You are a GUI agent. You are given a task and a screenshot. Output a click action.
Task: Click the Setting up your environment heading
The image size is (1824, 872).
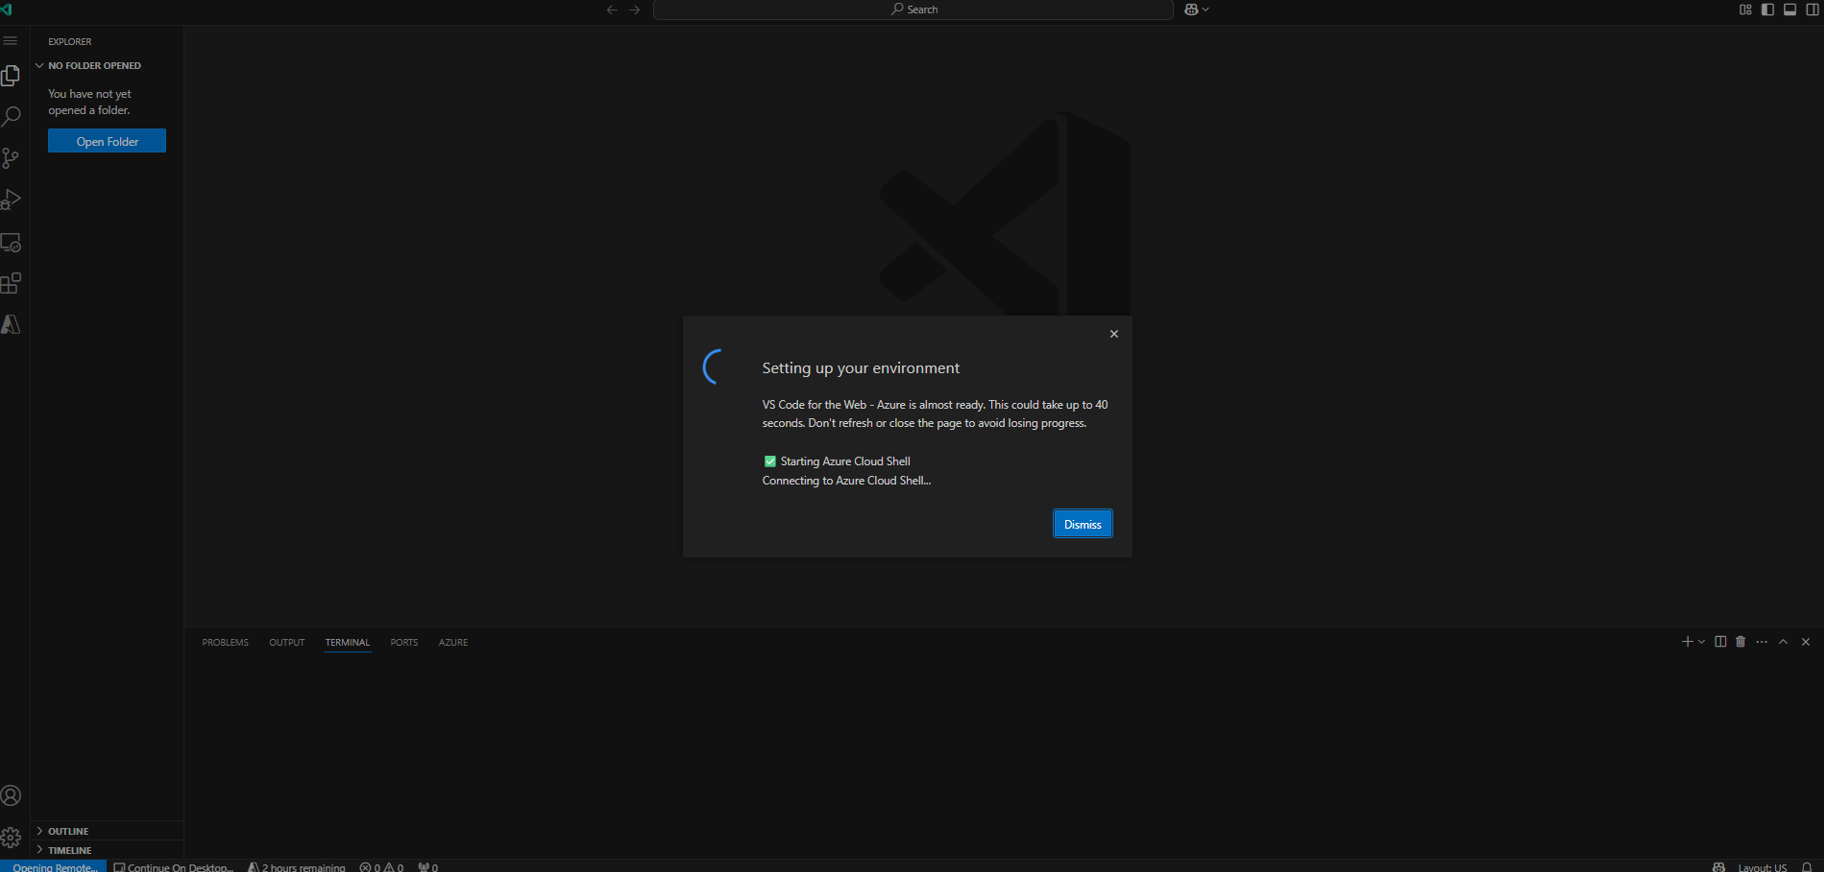point(861,368)
